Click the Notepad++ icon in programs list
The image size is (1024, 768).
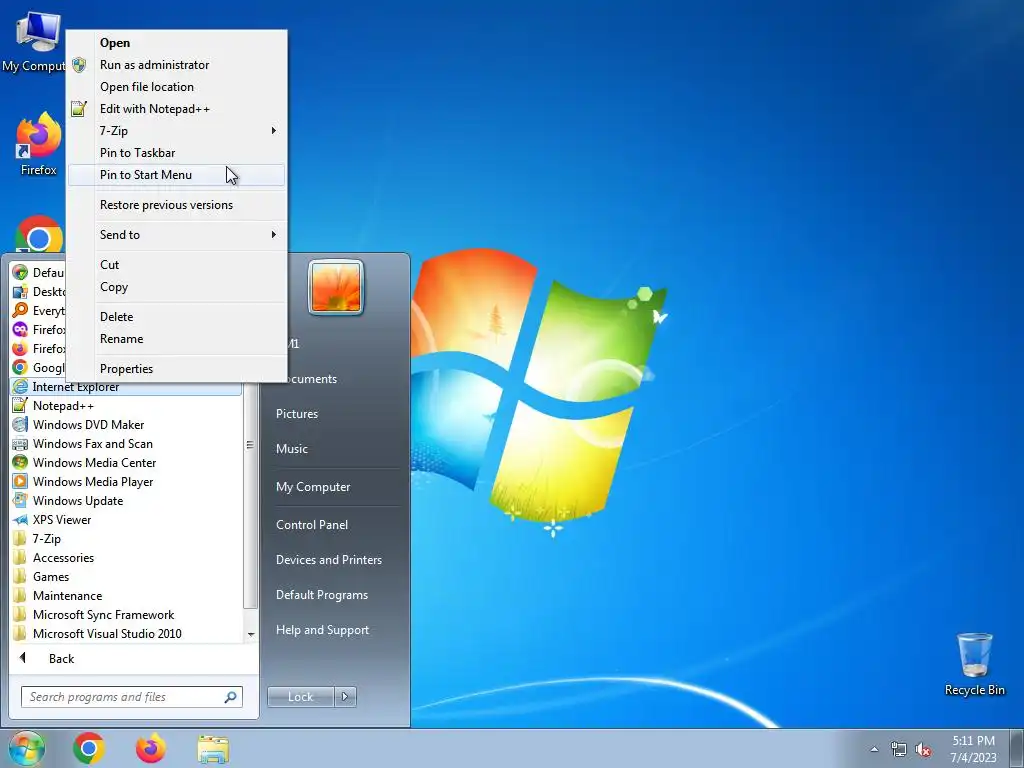20,406
